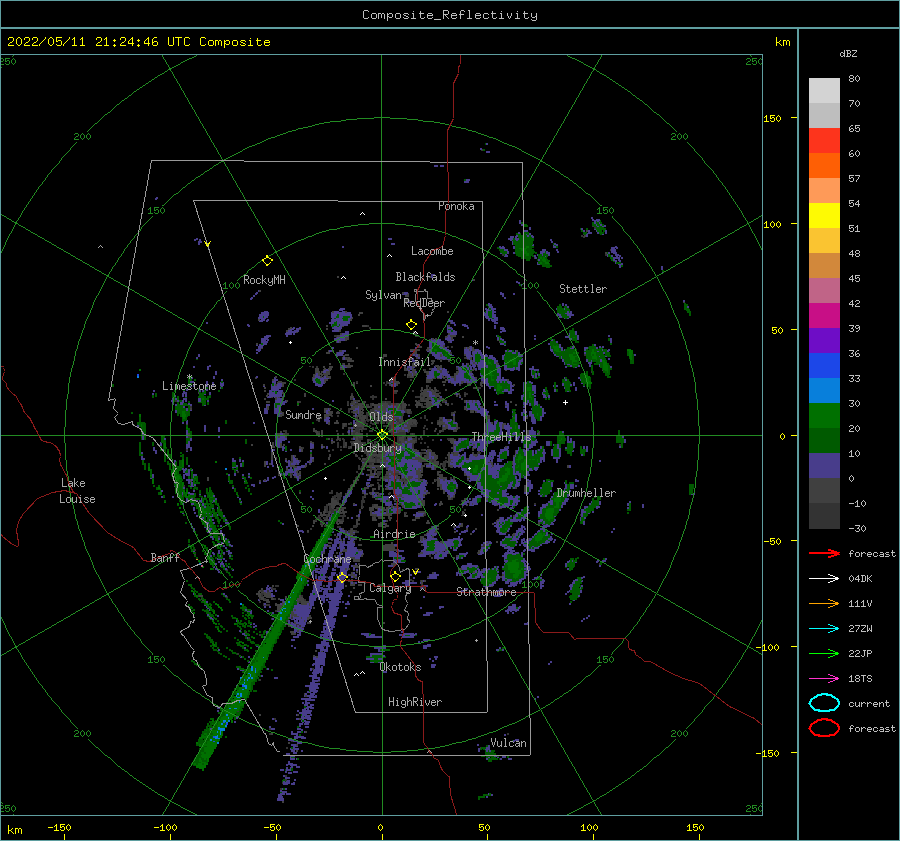Click the km unit label at top right
This screenshot has width=900, height=841.
coord(782,42)
